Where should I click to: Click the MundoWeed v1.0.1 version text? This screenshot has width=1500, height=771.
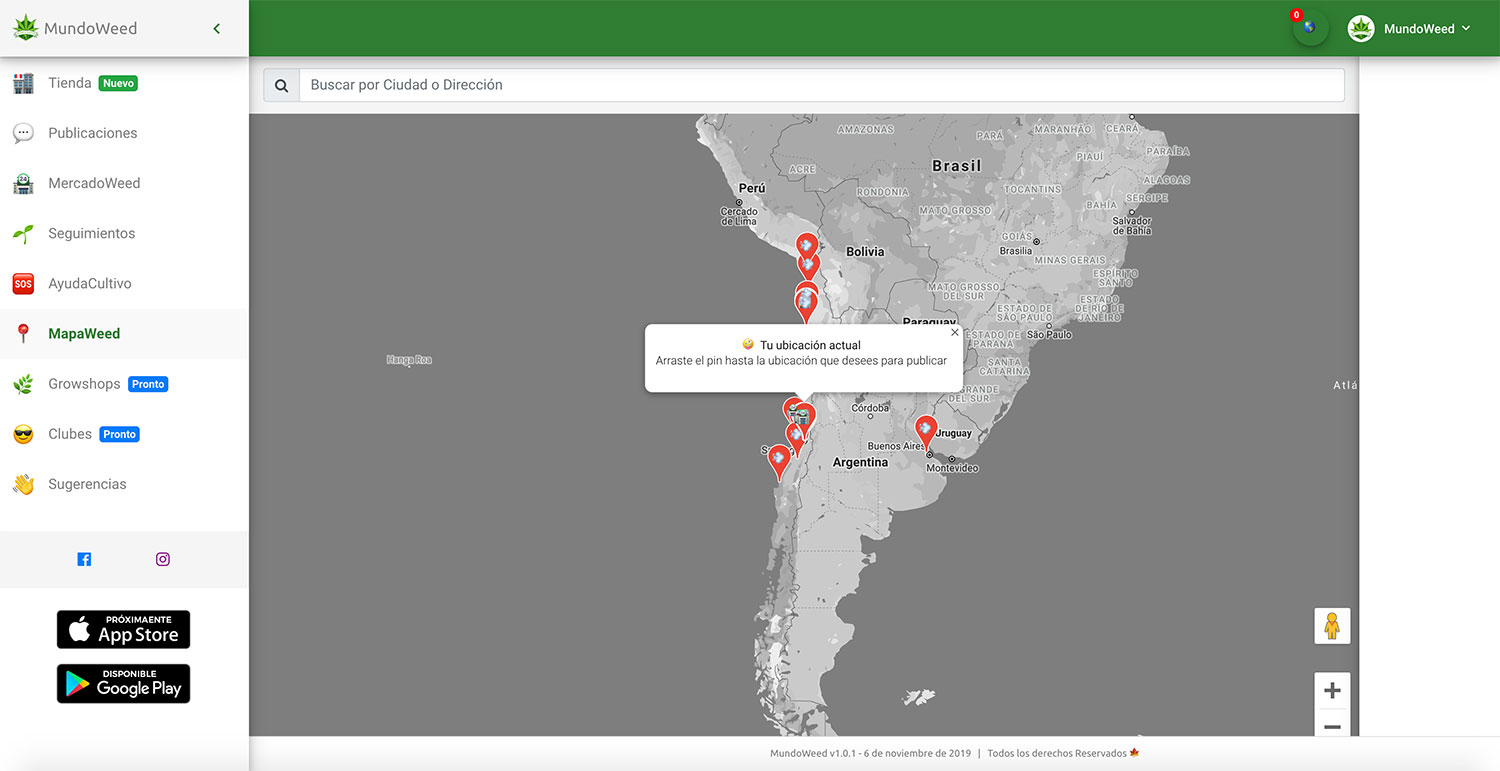click(870, 753)
